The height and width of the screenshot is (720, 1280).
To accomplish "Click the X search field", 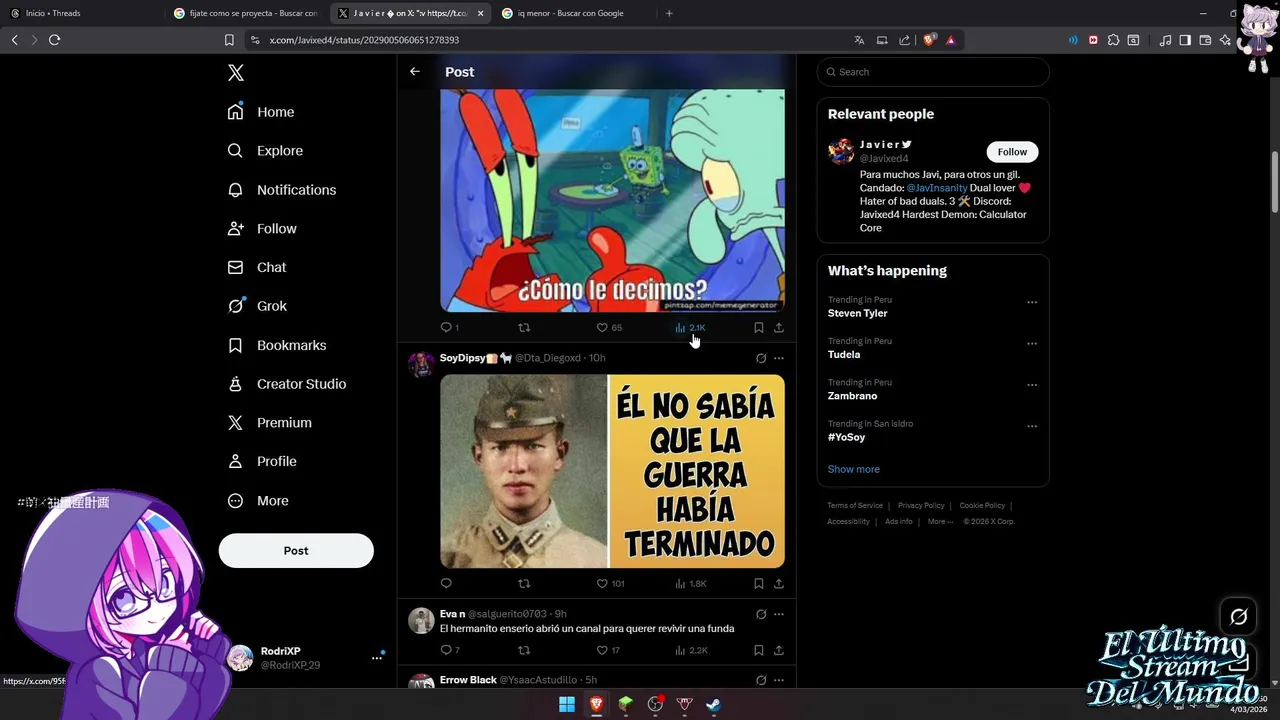I will [x=933, y=72].
